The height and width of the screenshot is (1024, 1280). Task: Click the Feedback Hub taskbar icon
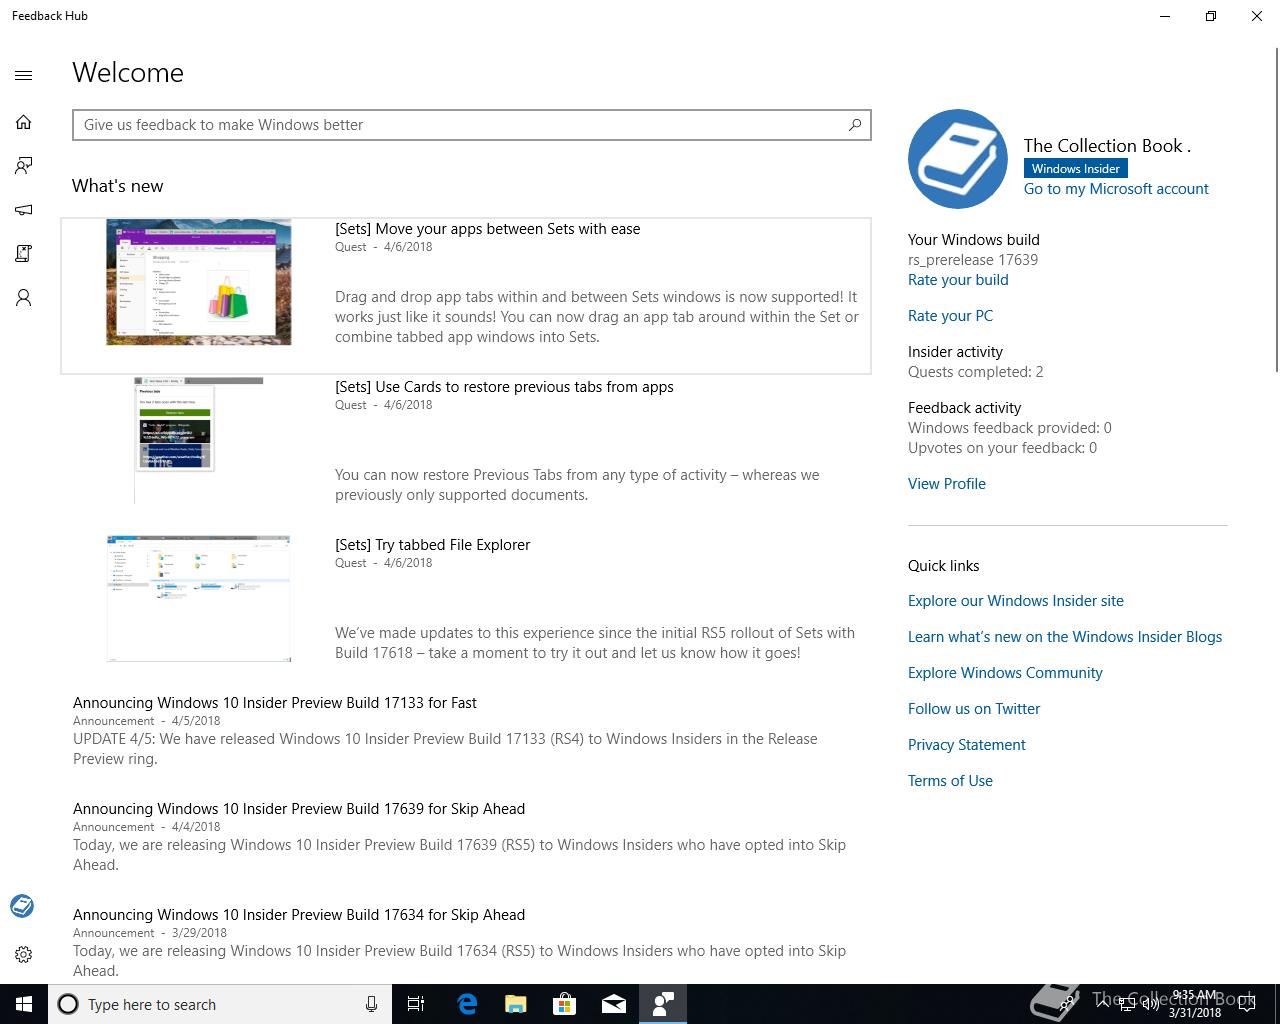(x=662, y=1004)
